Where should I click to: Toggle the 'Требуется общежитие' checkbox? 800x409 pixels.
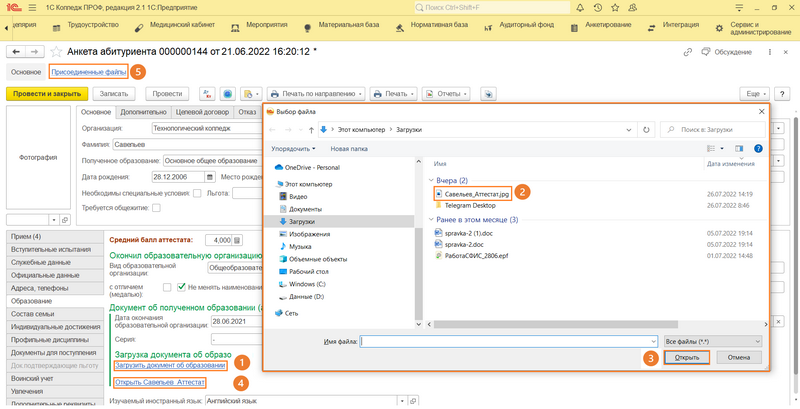156,208
